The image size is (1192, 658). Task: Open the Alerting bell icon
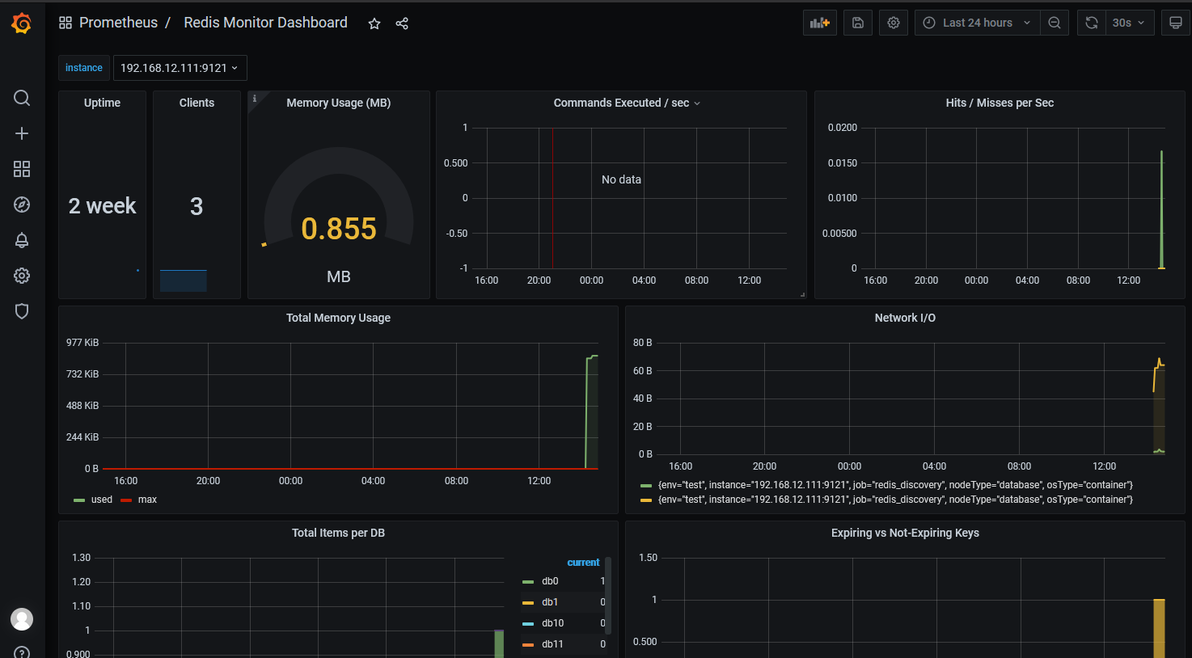[21, 240]
